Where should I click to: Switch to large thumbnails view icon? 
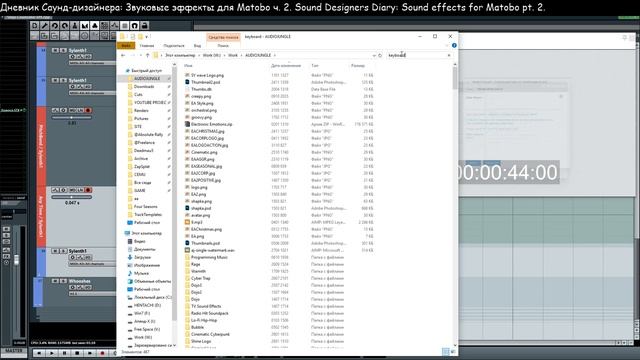pyautogui.click(x=453, y=351)
